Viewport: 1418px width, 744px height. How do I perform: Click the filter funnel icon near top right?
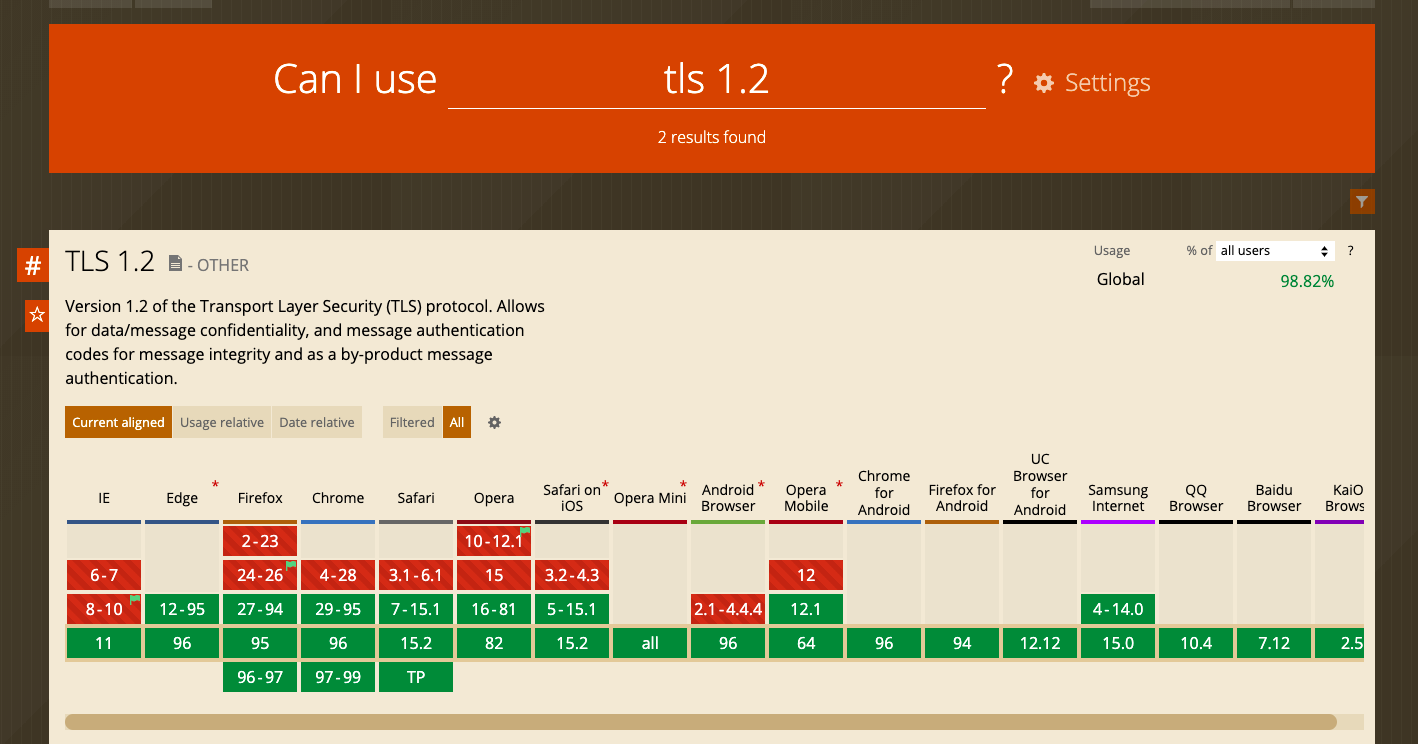coord(1362,201)
